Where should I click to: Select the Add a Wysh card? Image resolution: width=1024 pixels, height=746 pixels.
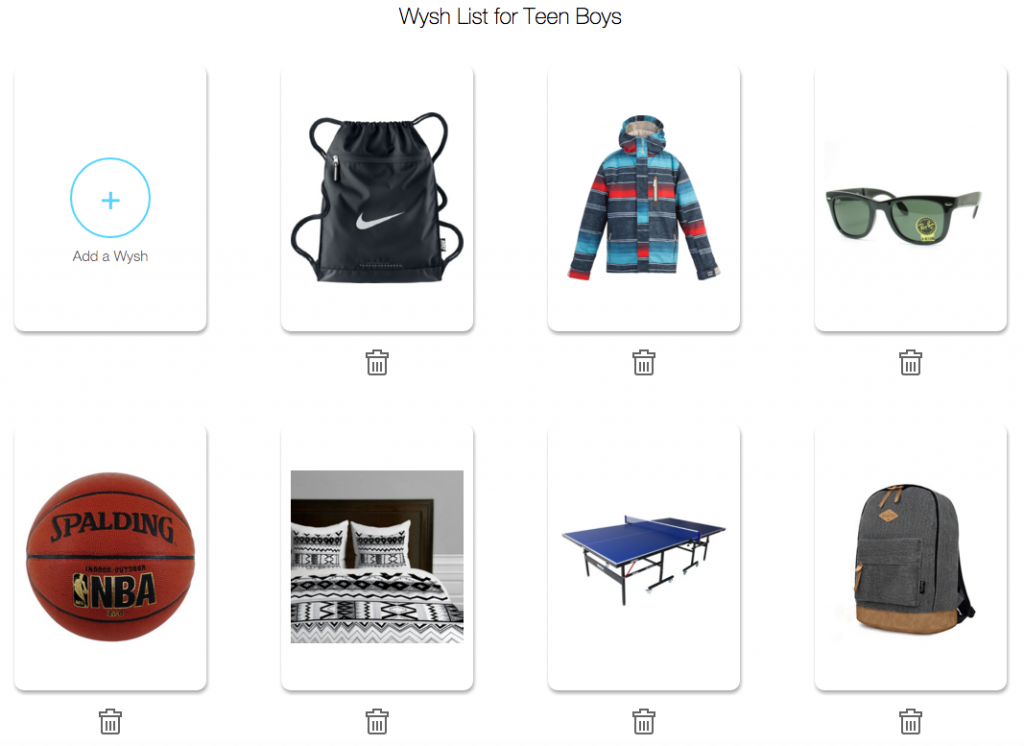(x=110, y=199)
